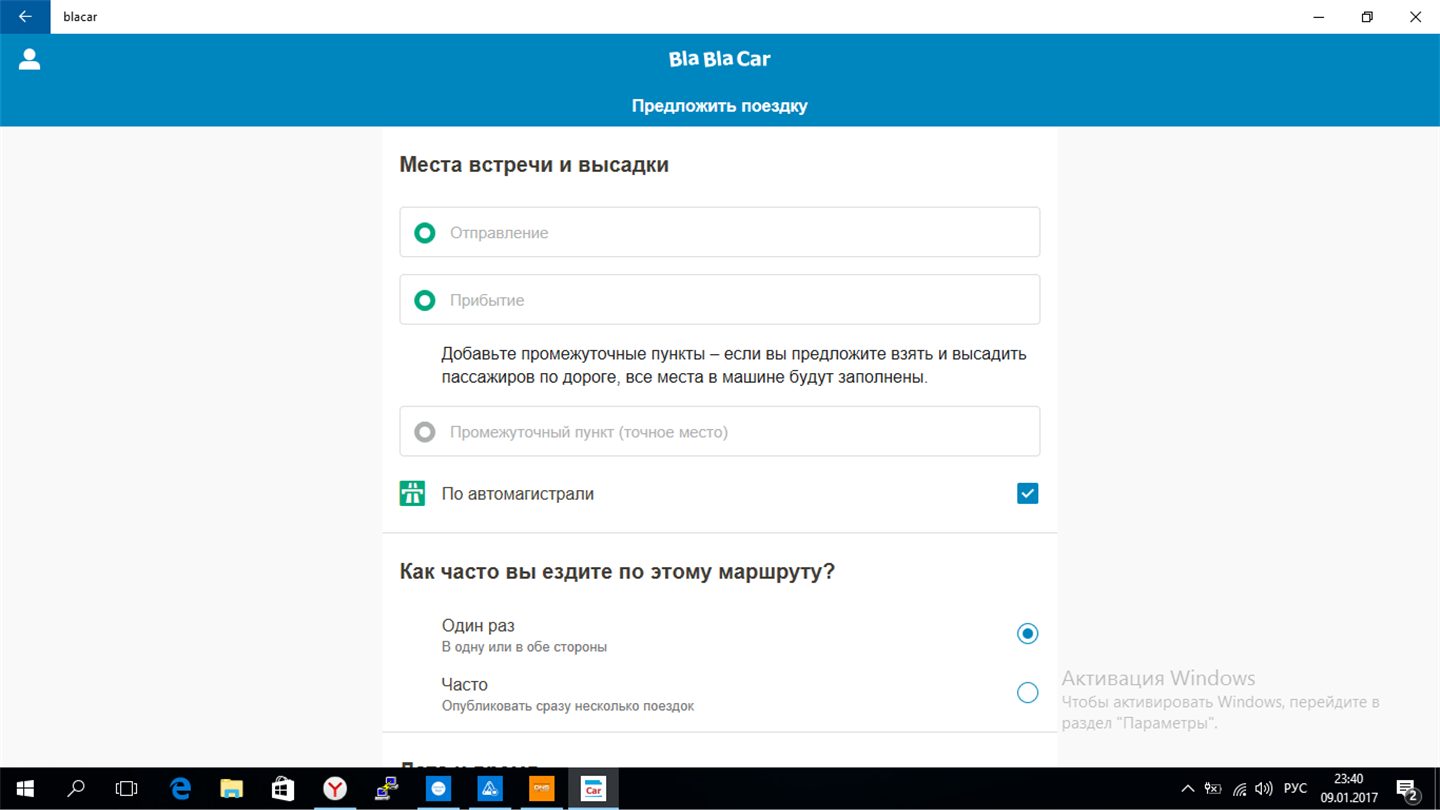
Task: Click the green marker in Прибытие field
Action: click(425, 300)
